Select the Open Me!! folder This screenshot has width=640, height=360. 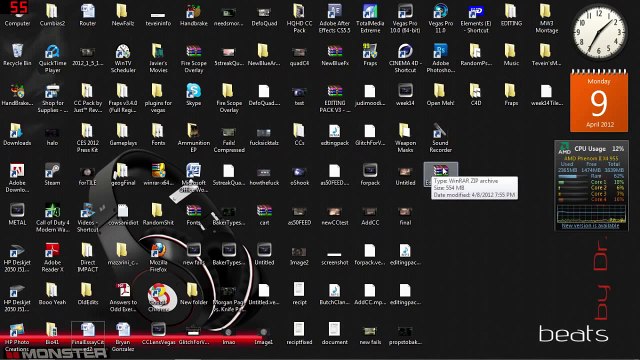440,95
